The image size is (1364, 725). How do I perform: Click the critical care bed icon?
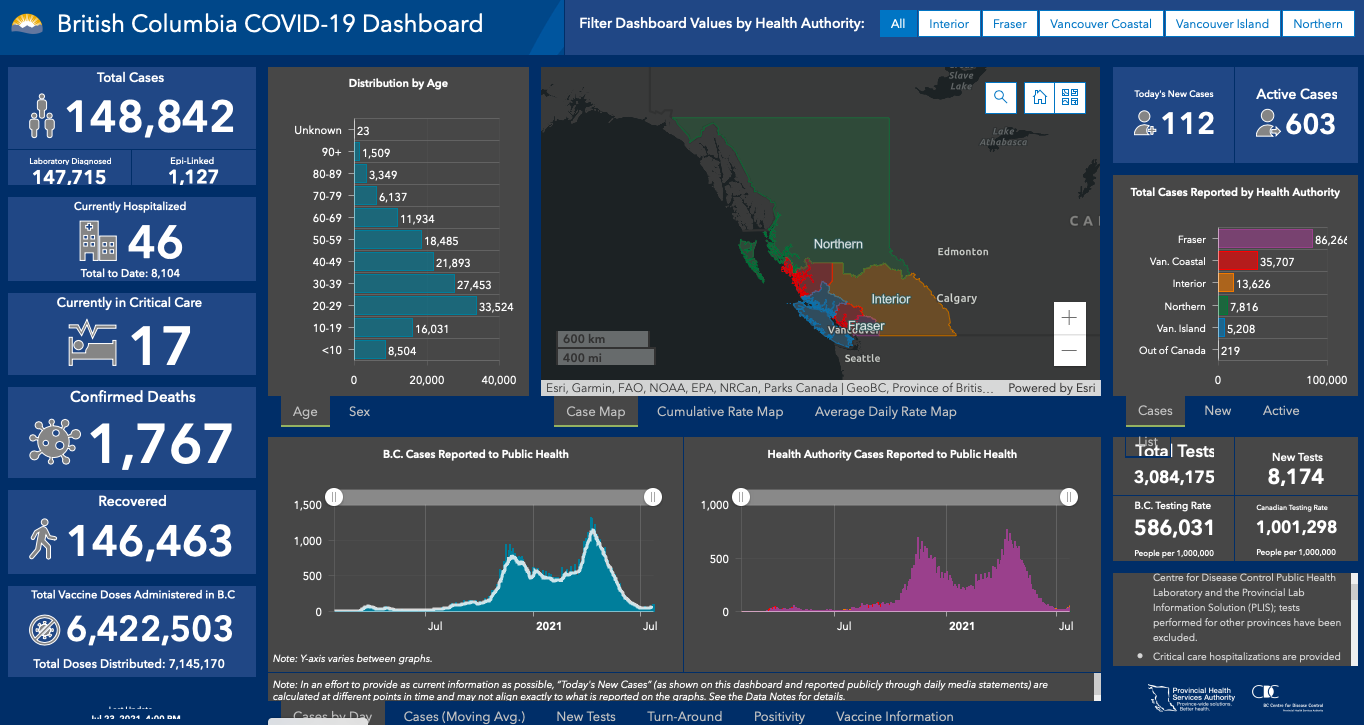pyautogui.click(x=92, y=342)
